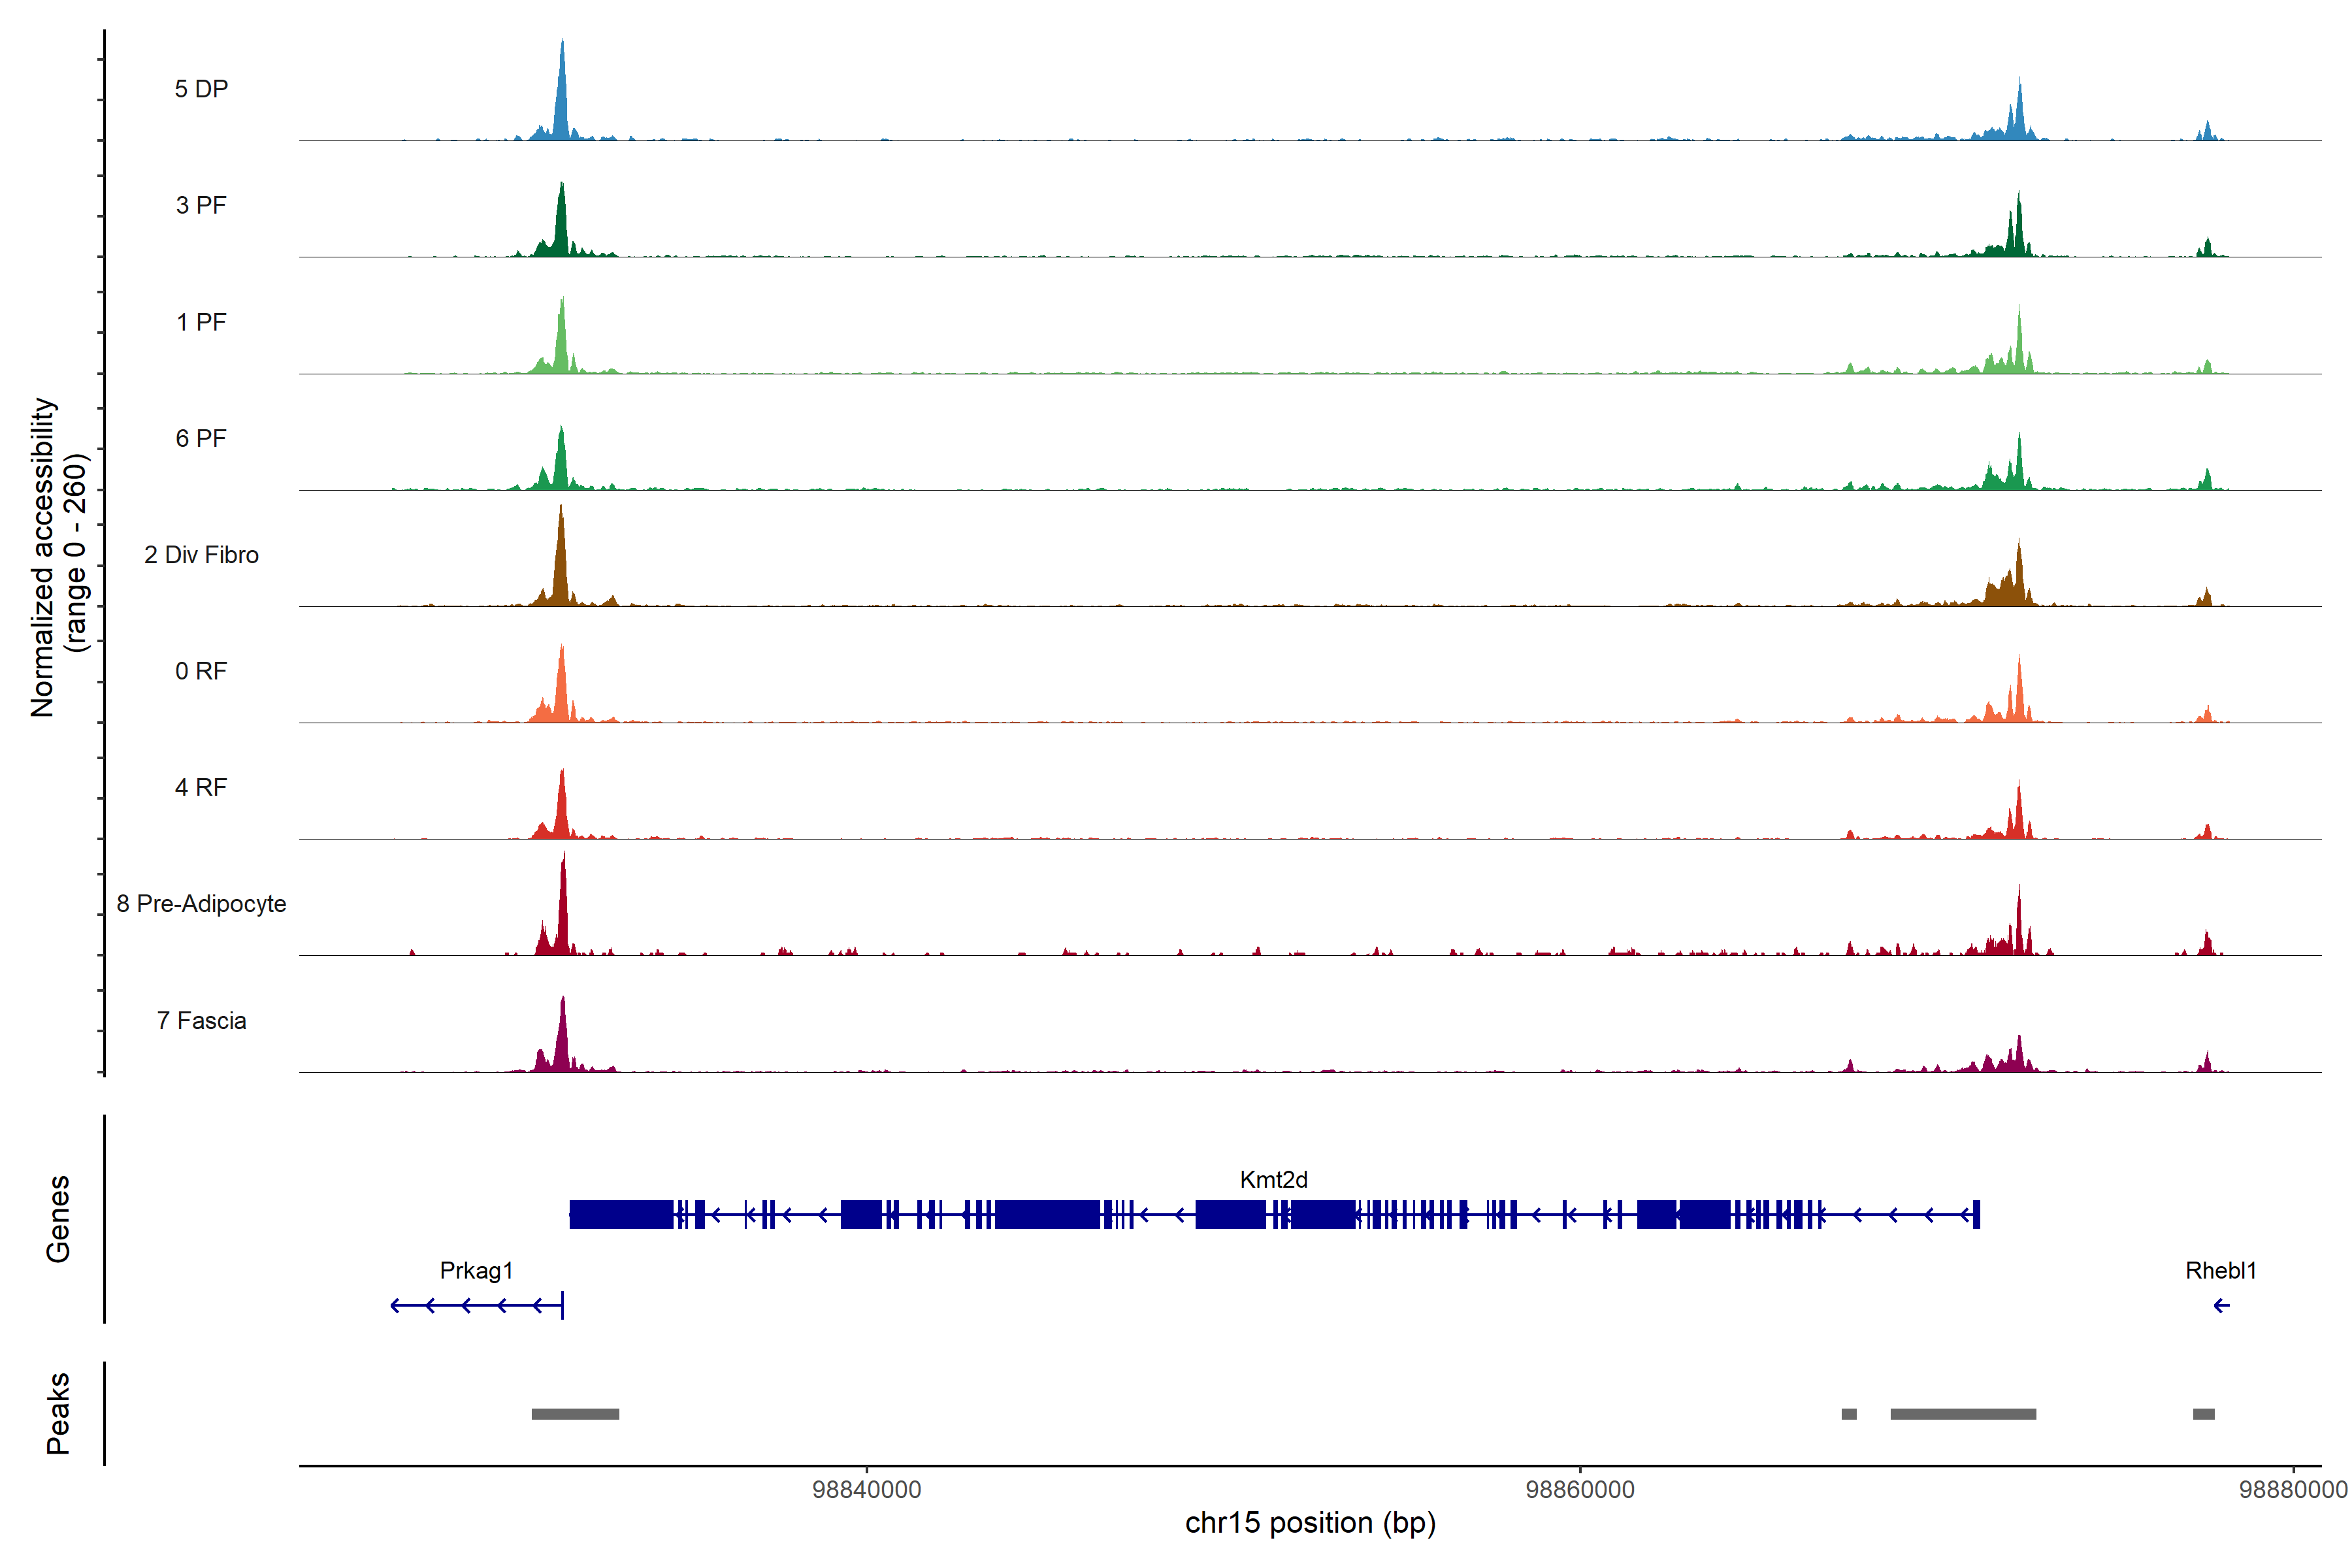Click the 5 DP track label
Viewport: 2352px width, 1568px height.
click(201, 89)
